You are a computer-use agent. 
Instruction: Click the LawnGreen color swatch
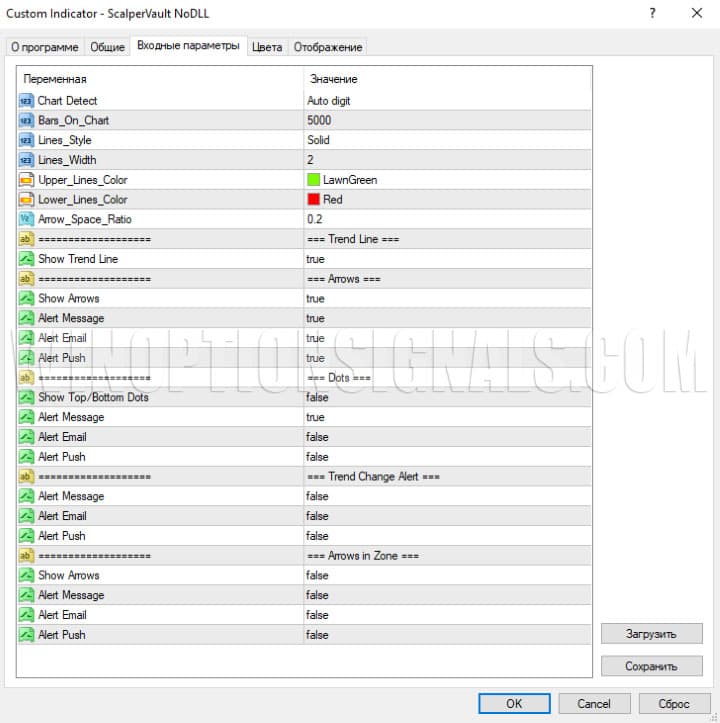tap(314, 180)
